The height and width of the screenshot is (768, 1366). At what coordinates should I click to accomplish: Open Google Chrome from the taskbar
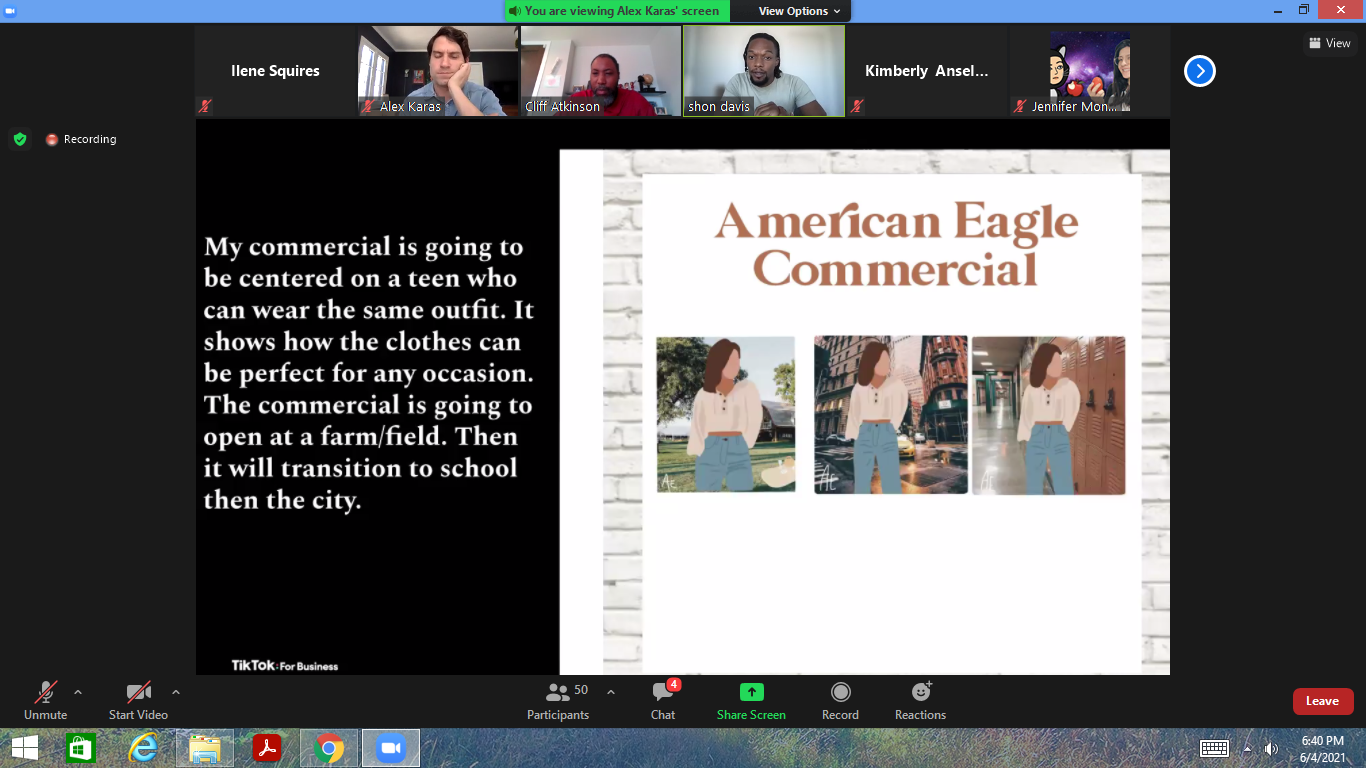pos(329,748)
